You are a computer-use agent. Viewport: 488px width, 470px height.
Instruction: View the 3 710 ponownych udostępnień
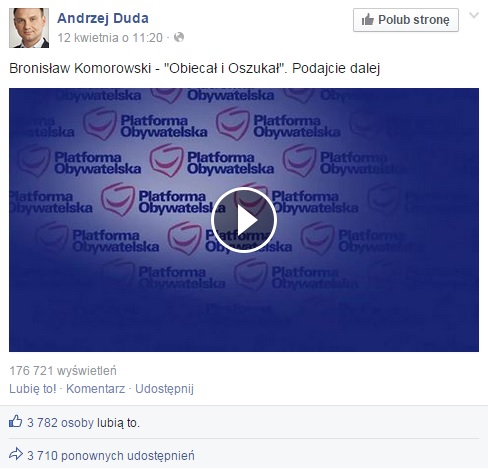click(x=111, y=456)
